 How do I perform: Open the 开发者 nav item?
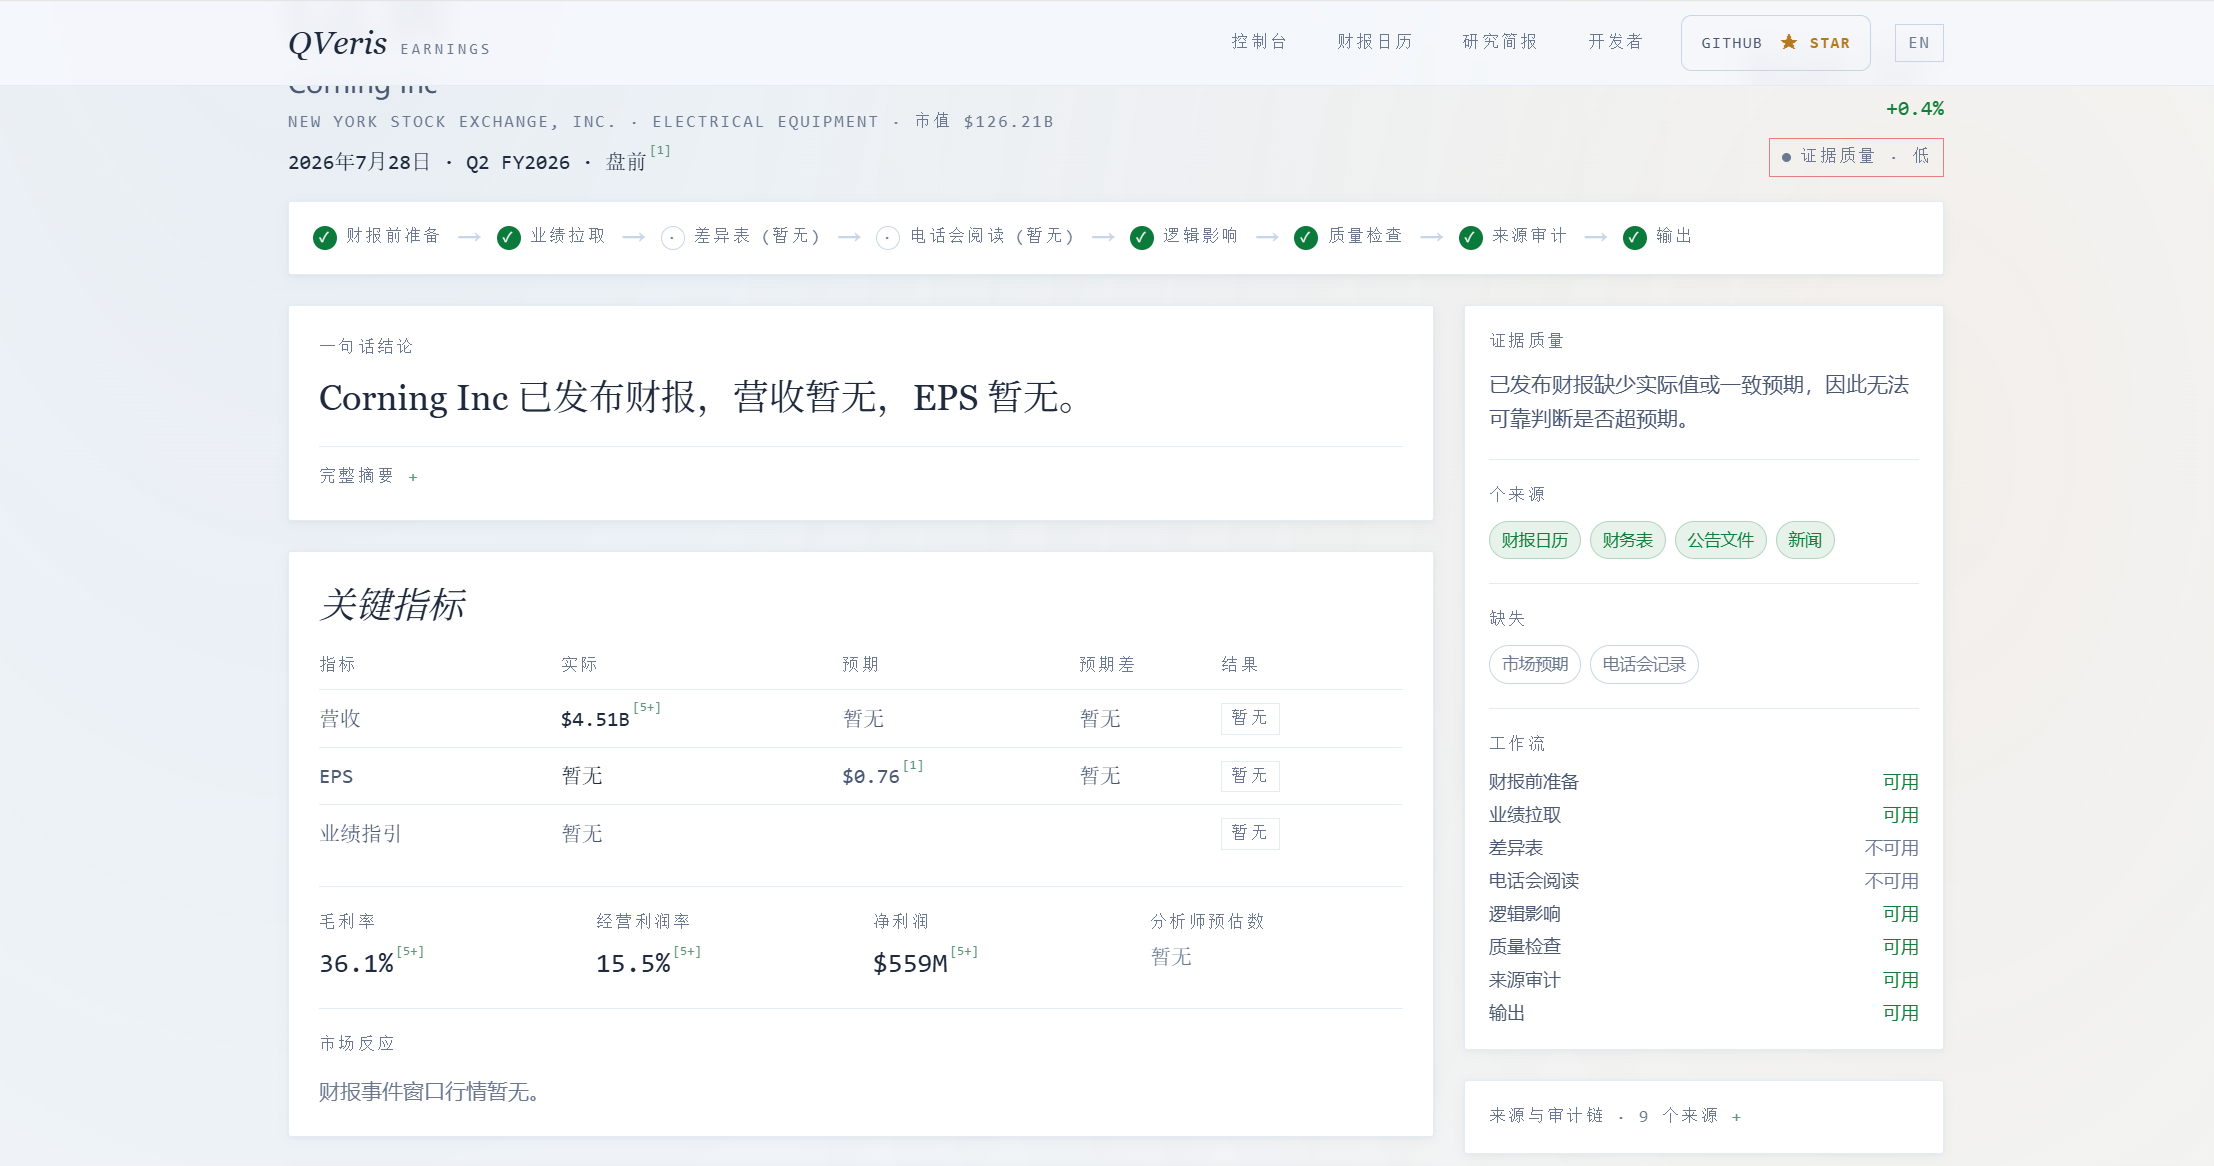tap(1616, 42)
